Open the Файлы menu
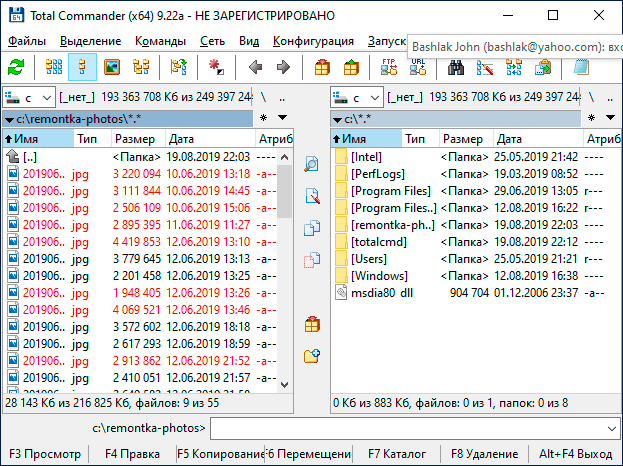 point(27,41)
